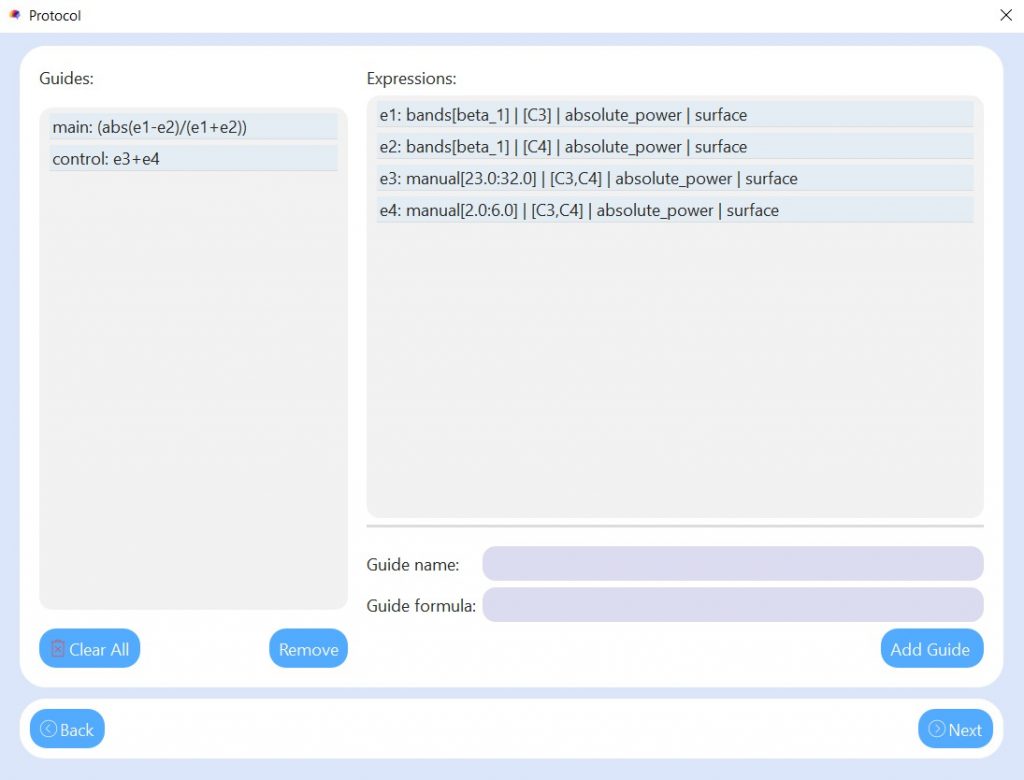This screenshot has height=780, width=1024.
Task: Select the main guide entry
Action: point(194,127)
